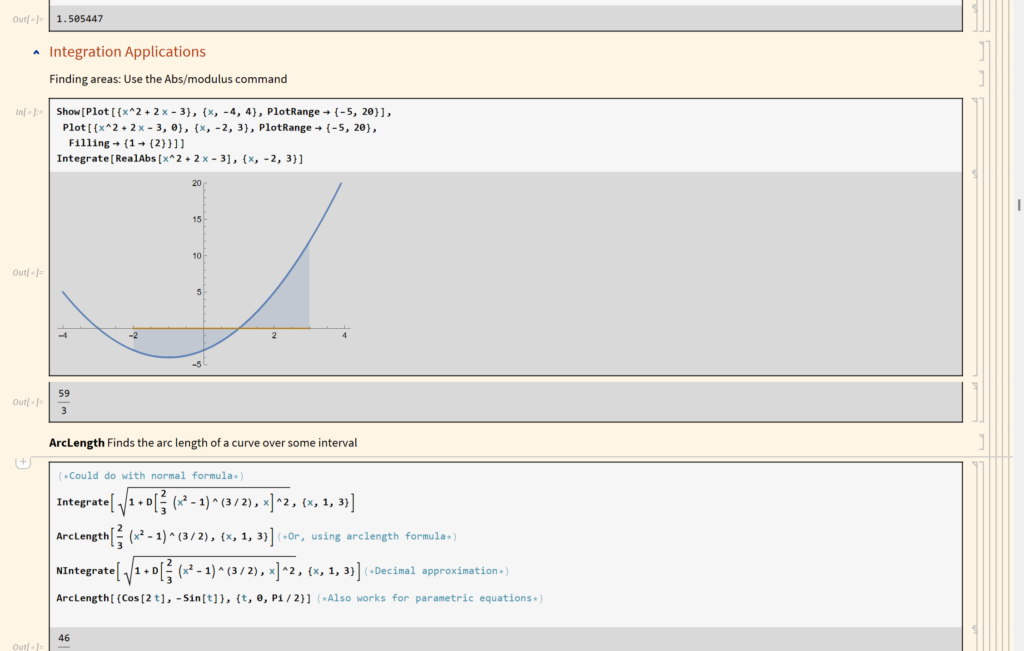The height and width of the screenshot is (651, 1024).
Task: Click the "+" cell insertion button in the left margin
Action: coord(22,462)
